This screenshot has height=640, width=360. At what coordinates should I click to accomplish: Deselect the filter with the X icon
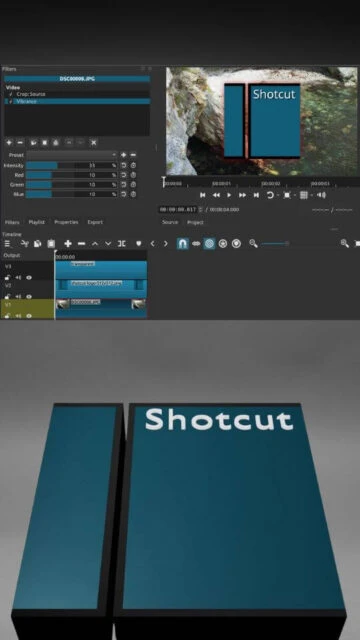tap(93, 142)
